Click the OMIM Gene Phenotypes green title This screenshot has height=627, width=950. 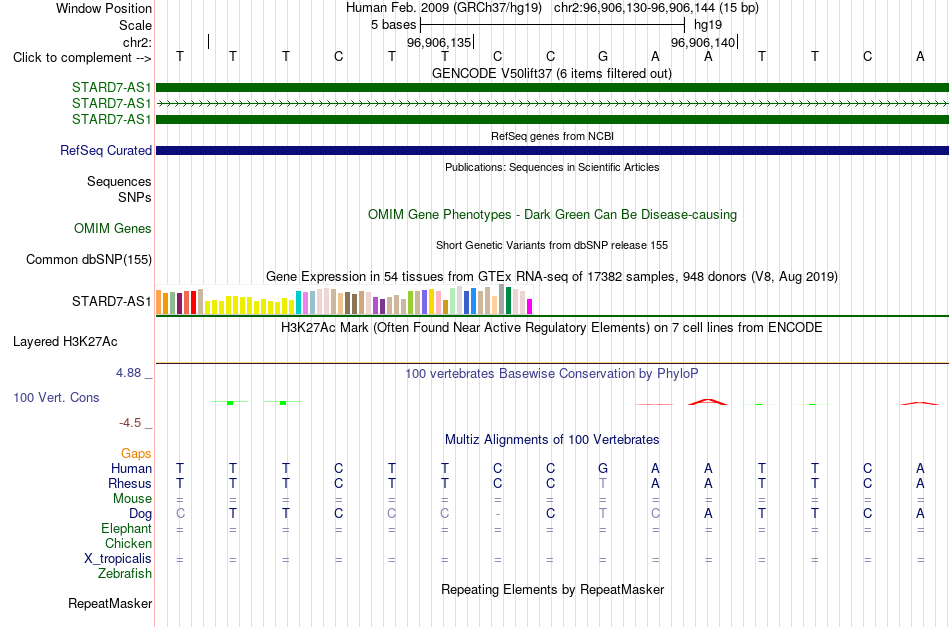pyautogui.click(x=552, y=214)
